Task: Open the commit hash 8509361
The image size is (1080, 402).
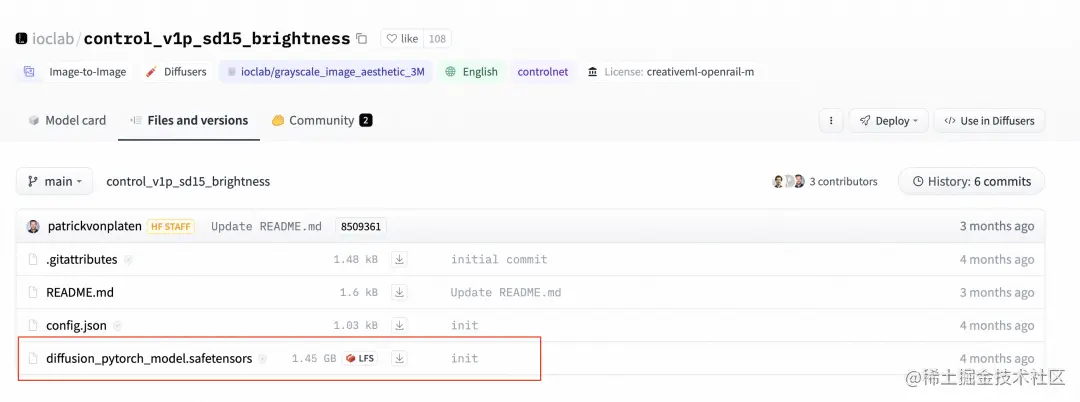Action: pos(361,226)
